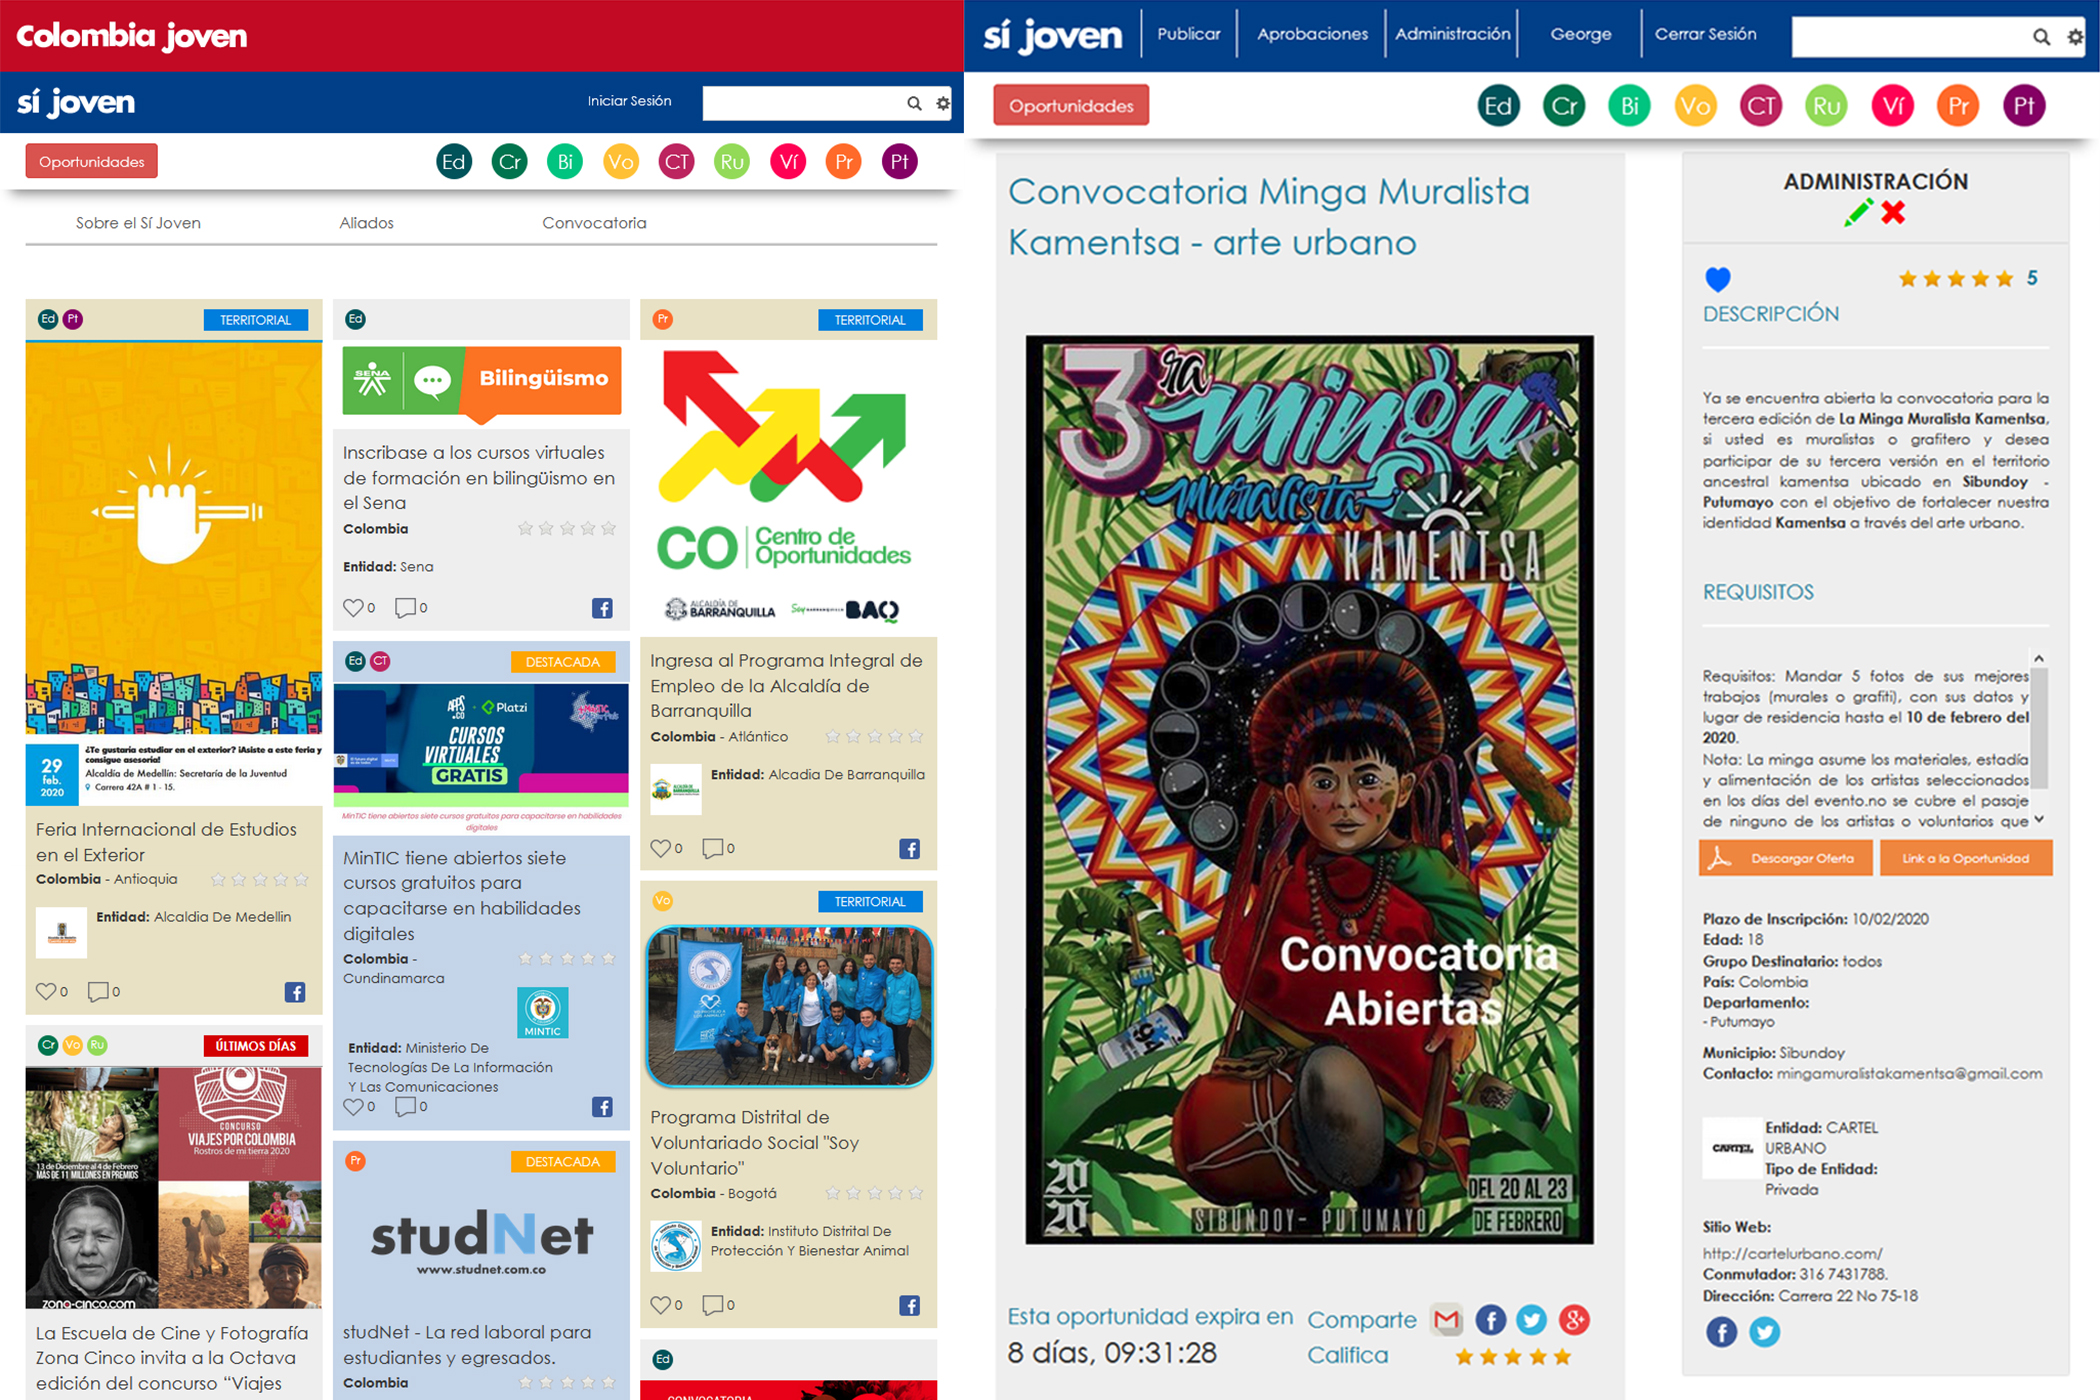Open the entity's Twitter icon below Dirección
Viewport: 2100px width, 1400px height.
pyautogui.click(x=1764, y=1332)
